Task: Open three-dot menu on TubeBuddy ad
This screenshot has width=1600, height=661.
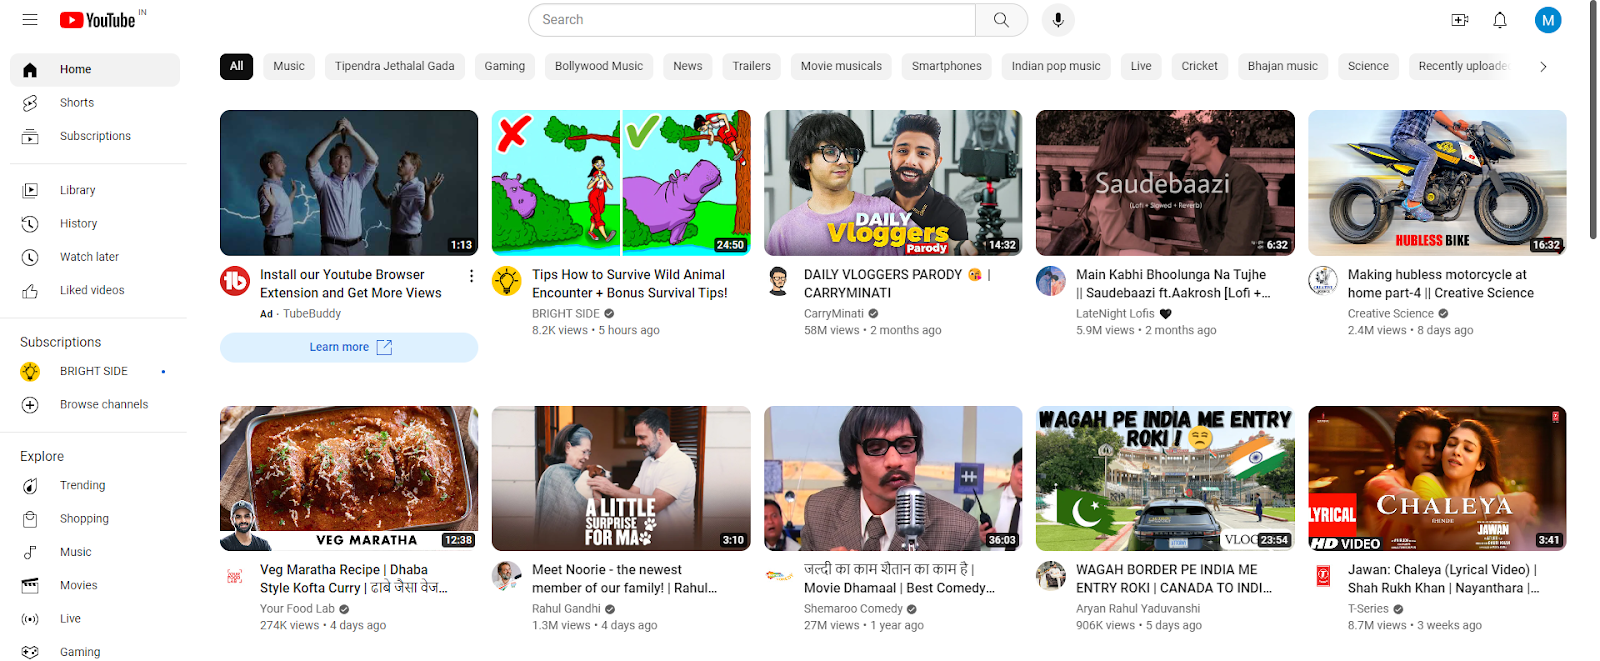Action: (x=471, y=276)
